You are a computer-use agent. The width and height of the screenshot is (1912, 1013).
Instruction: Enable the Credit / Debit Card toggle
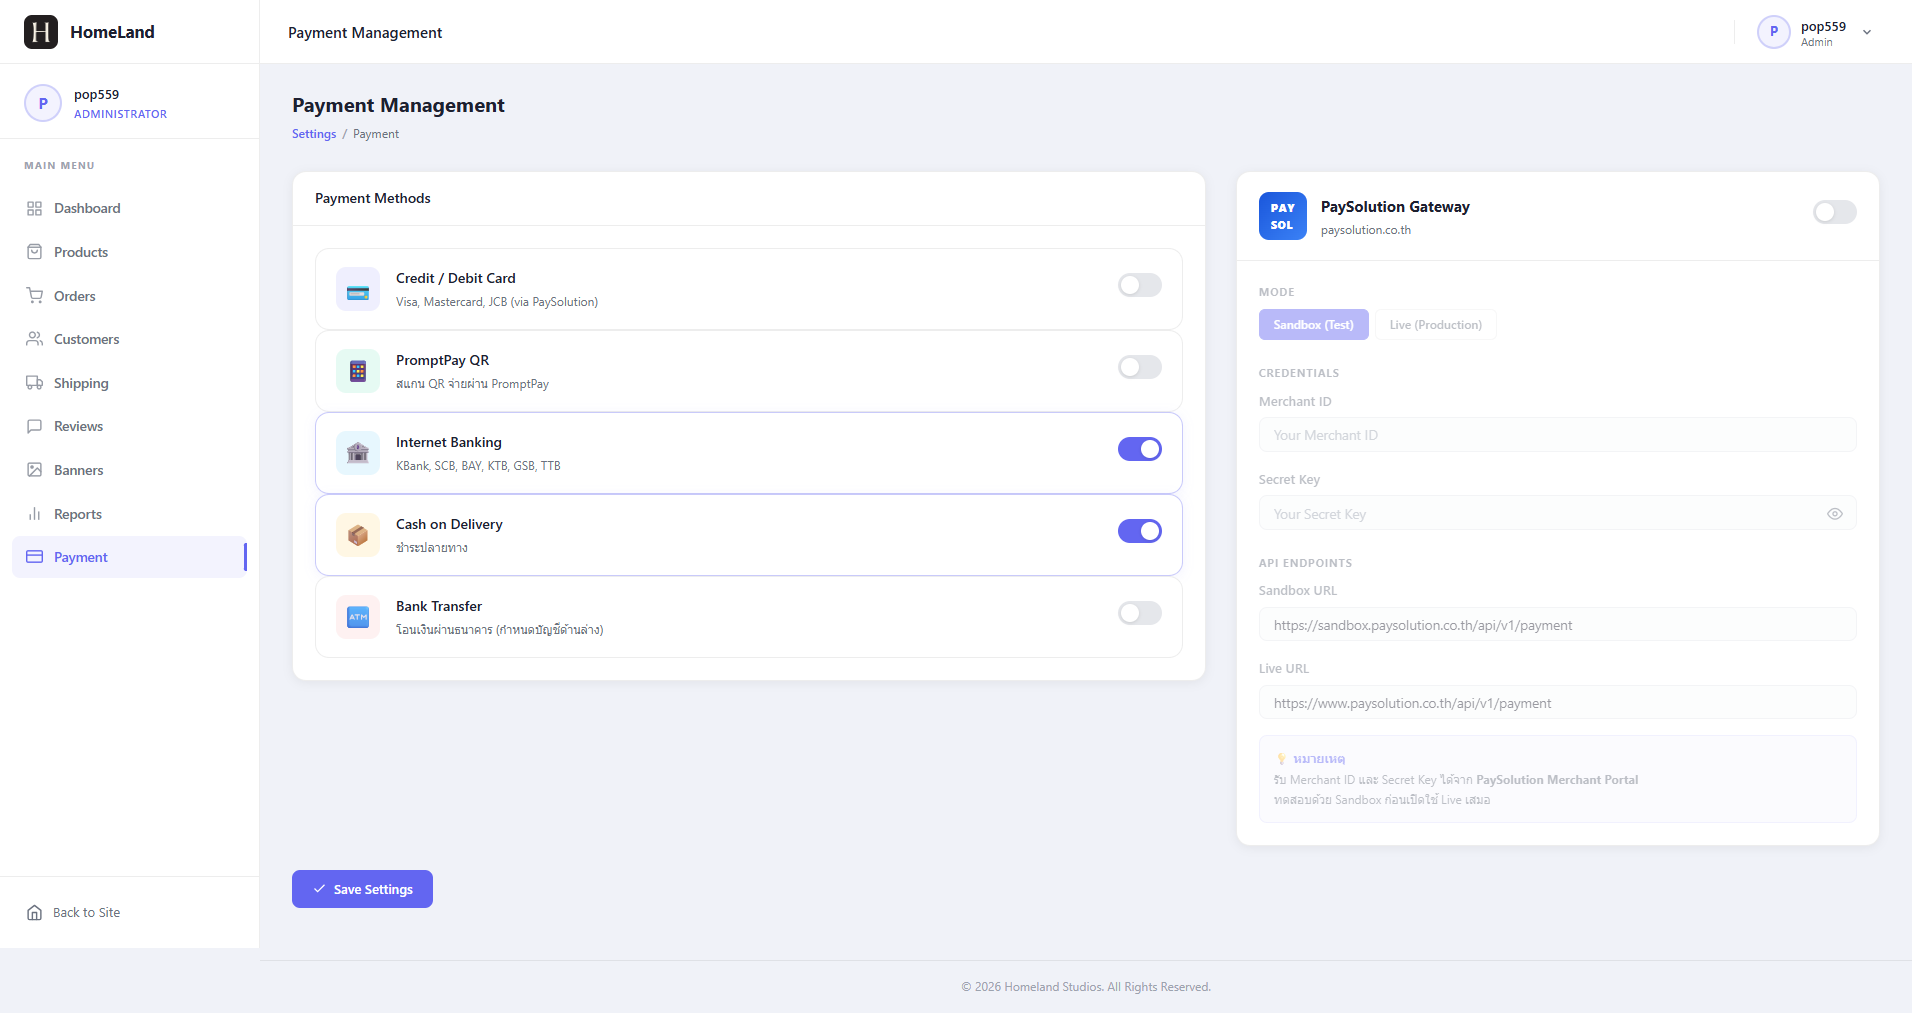click(x=1140, y=285)
